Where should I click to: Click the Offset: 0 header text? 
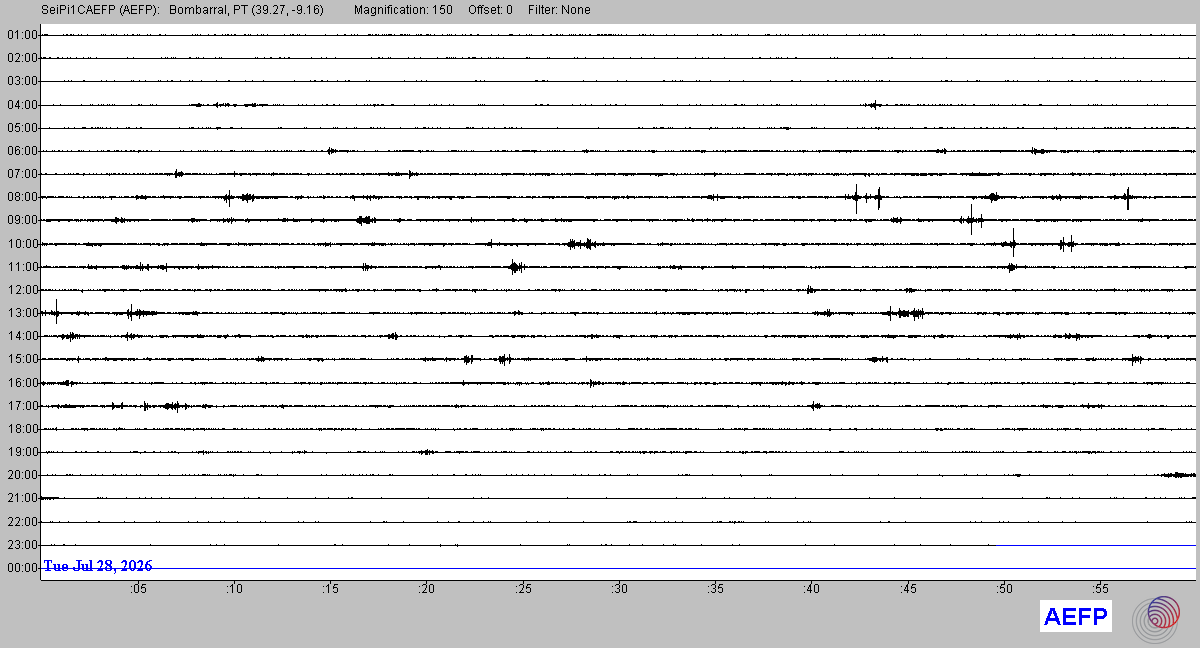(x=490, y=10)
